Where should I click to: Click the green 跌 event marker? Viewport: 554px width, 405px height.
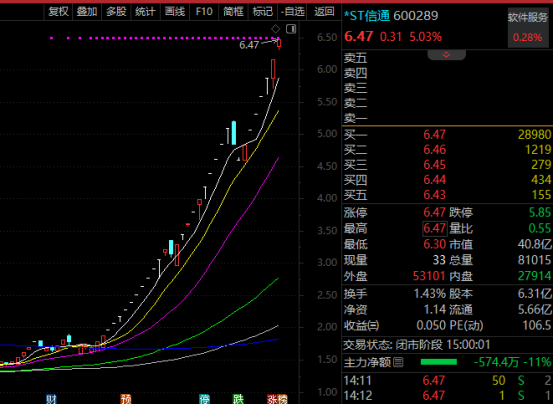[x=238, y=399]
